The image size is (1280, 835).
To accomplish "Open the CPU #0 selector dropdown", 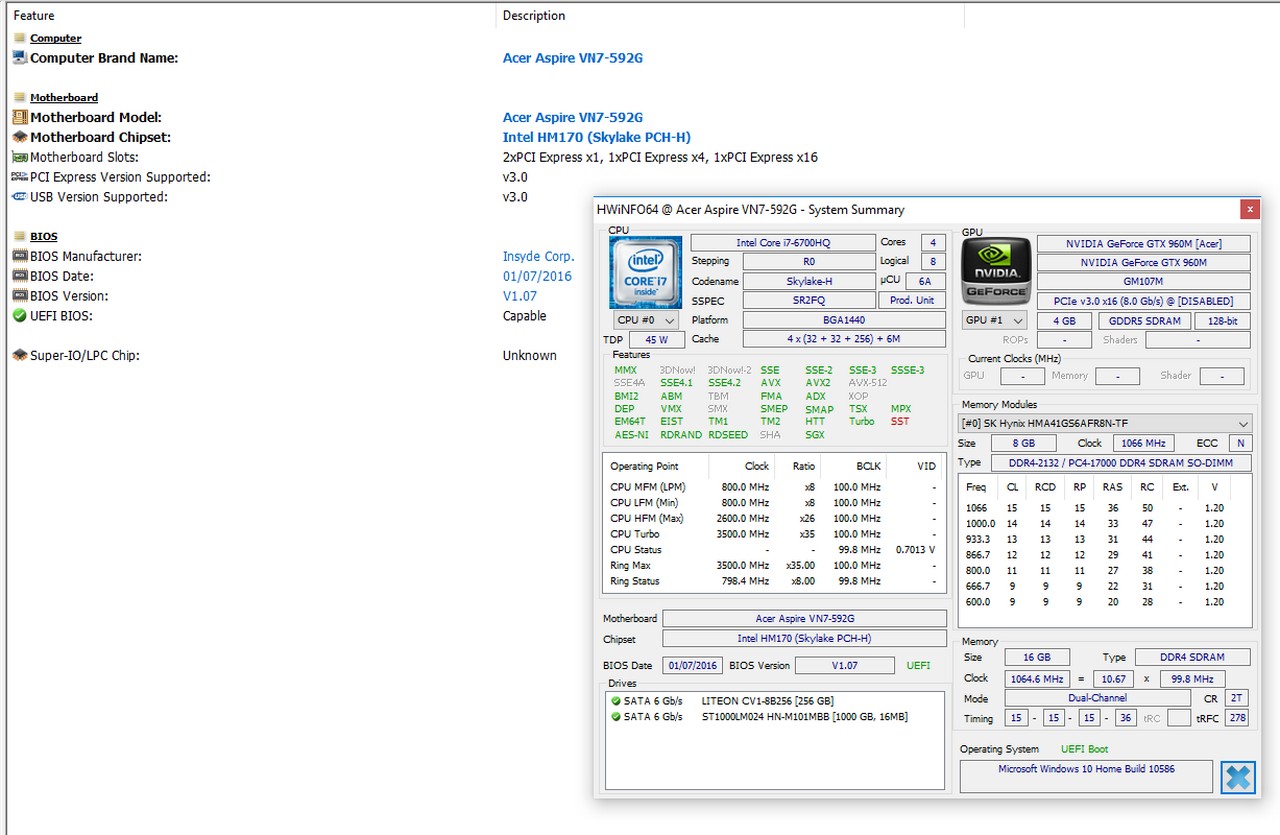I will 646,320.
